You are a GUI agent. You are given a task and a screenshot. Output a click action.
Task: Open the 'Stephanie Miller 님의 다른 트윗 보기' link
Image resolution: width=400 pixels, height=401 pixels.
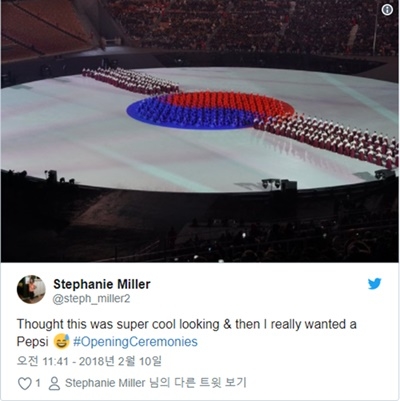click(155, 383)
